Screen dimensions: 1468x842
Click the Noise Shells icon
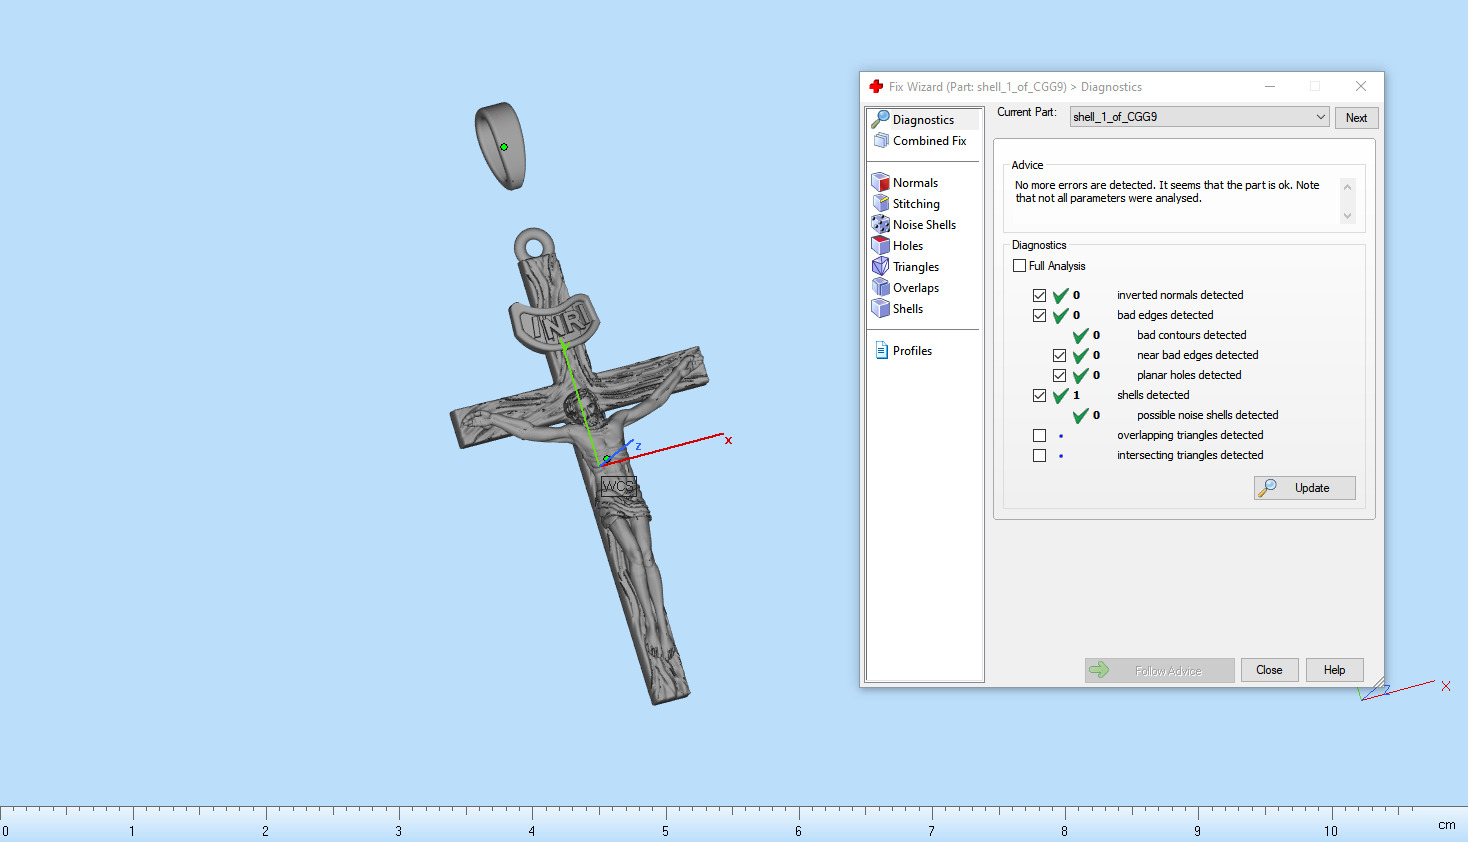880,224
